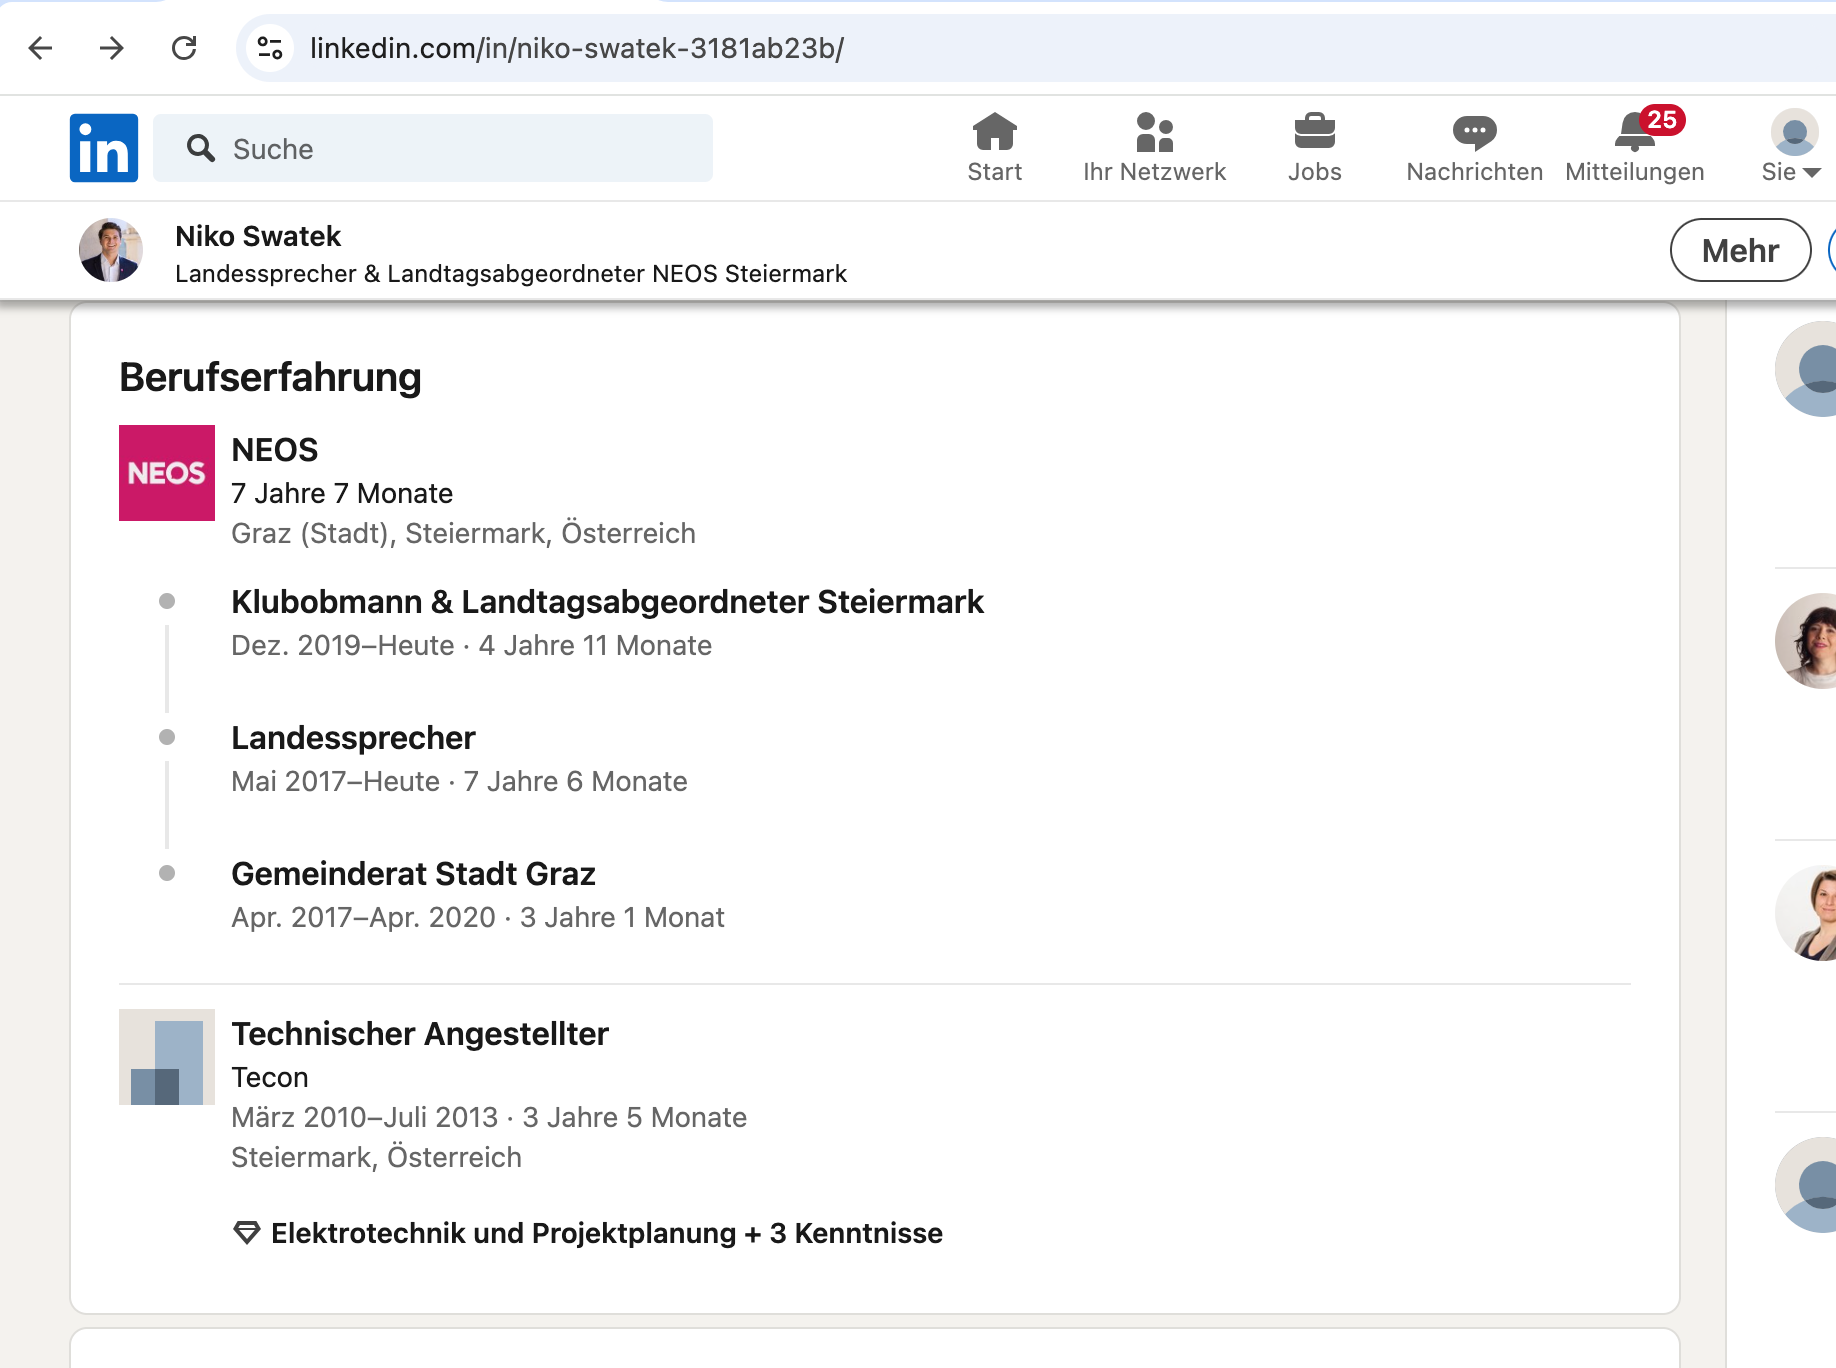Click the Dez. 2019–Heute date text
The image size is (1836, 1368).
click(343, 646)
